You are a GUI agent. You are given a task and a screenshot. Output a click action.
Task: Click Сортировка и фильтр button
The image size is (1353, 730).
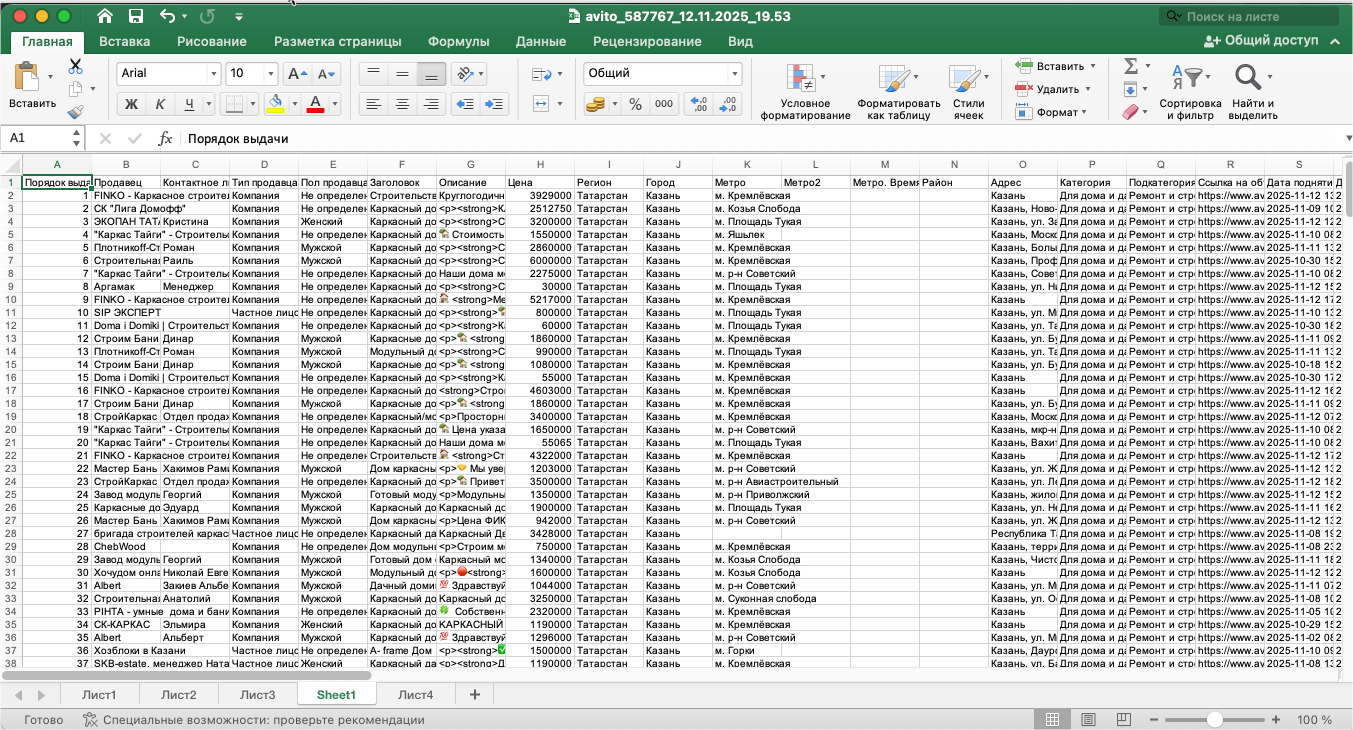1190,94
